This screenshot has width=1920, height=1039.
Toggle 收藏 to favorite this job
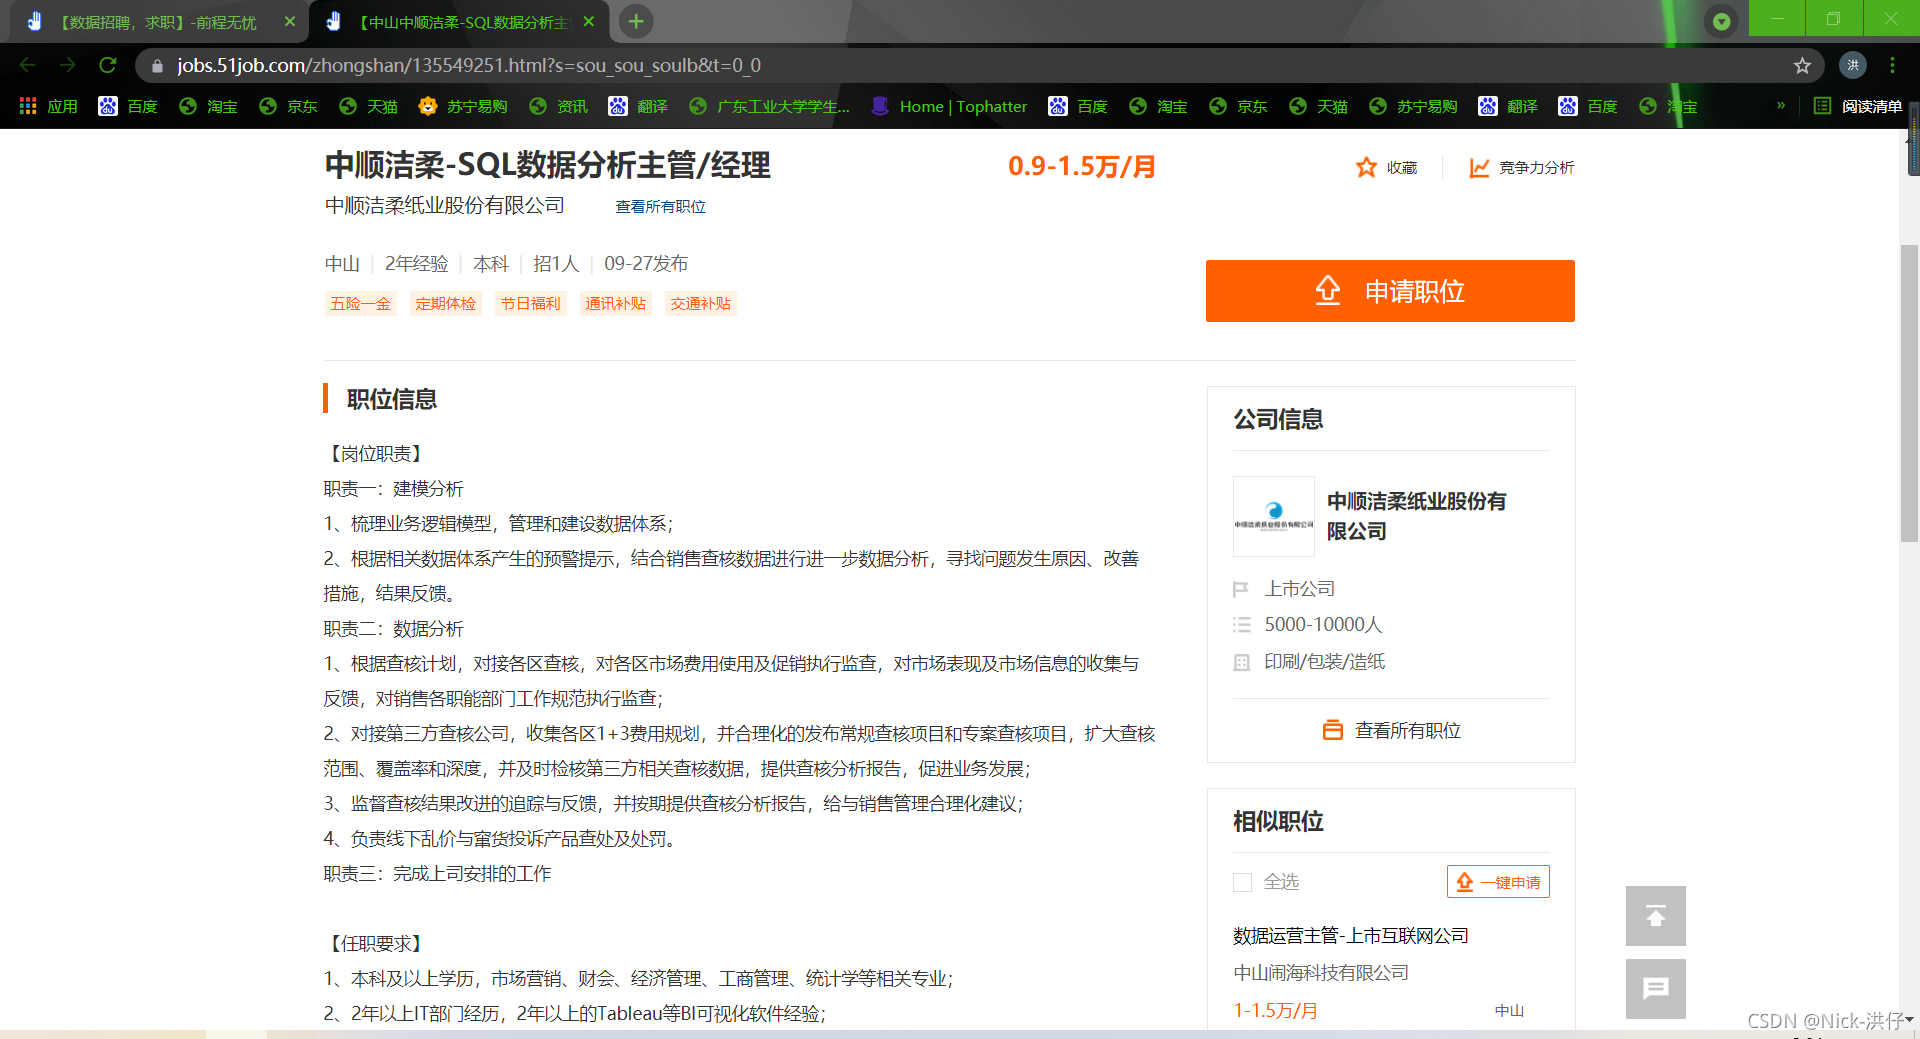coord(1386,168)
